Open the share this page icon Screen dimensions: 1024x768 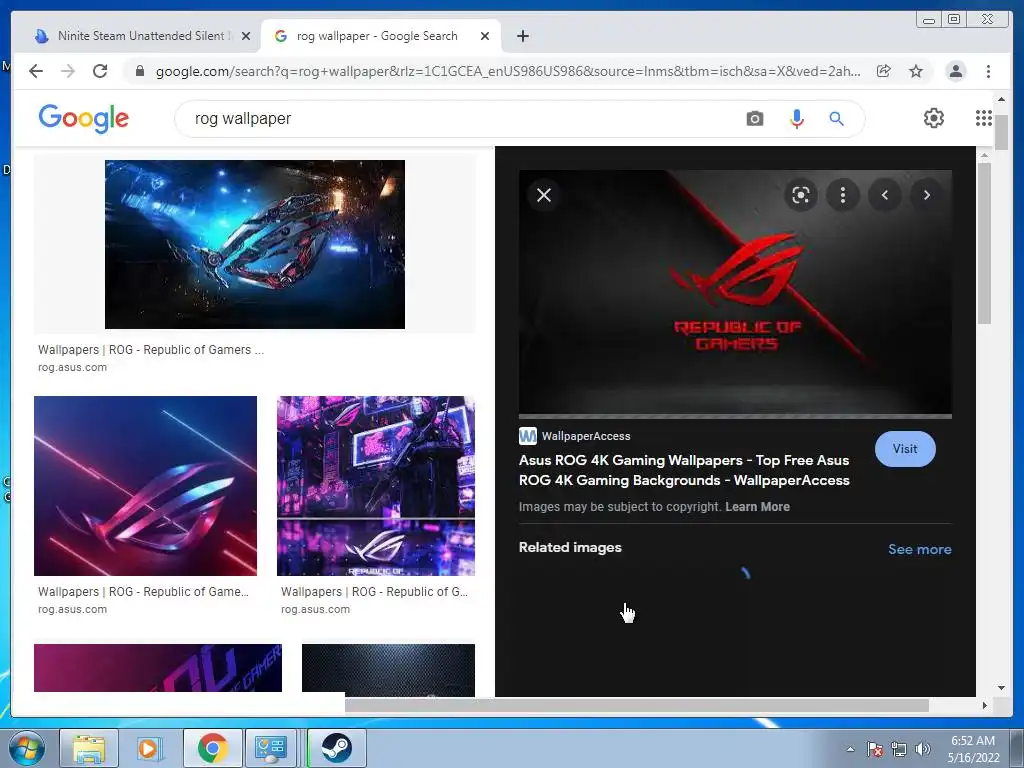click(884, 71)
